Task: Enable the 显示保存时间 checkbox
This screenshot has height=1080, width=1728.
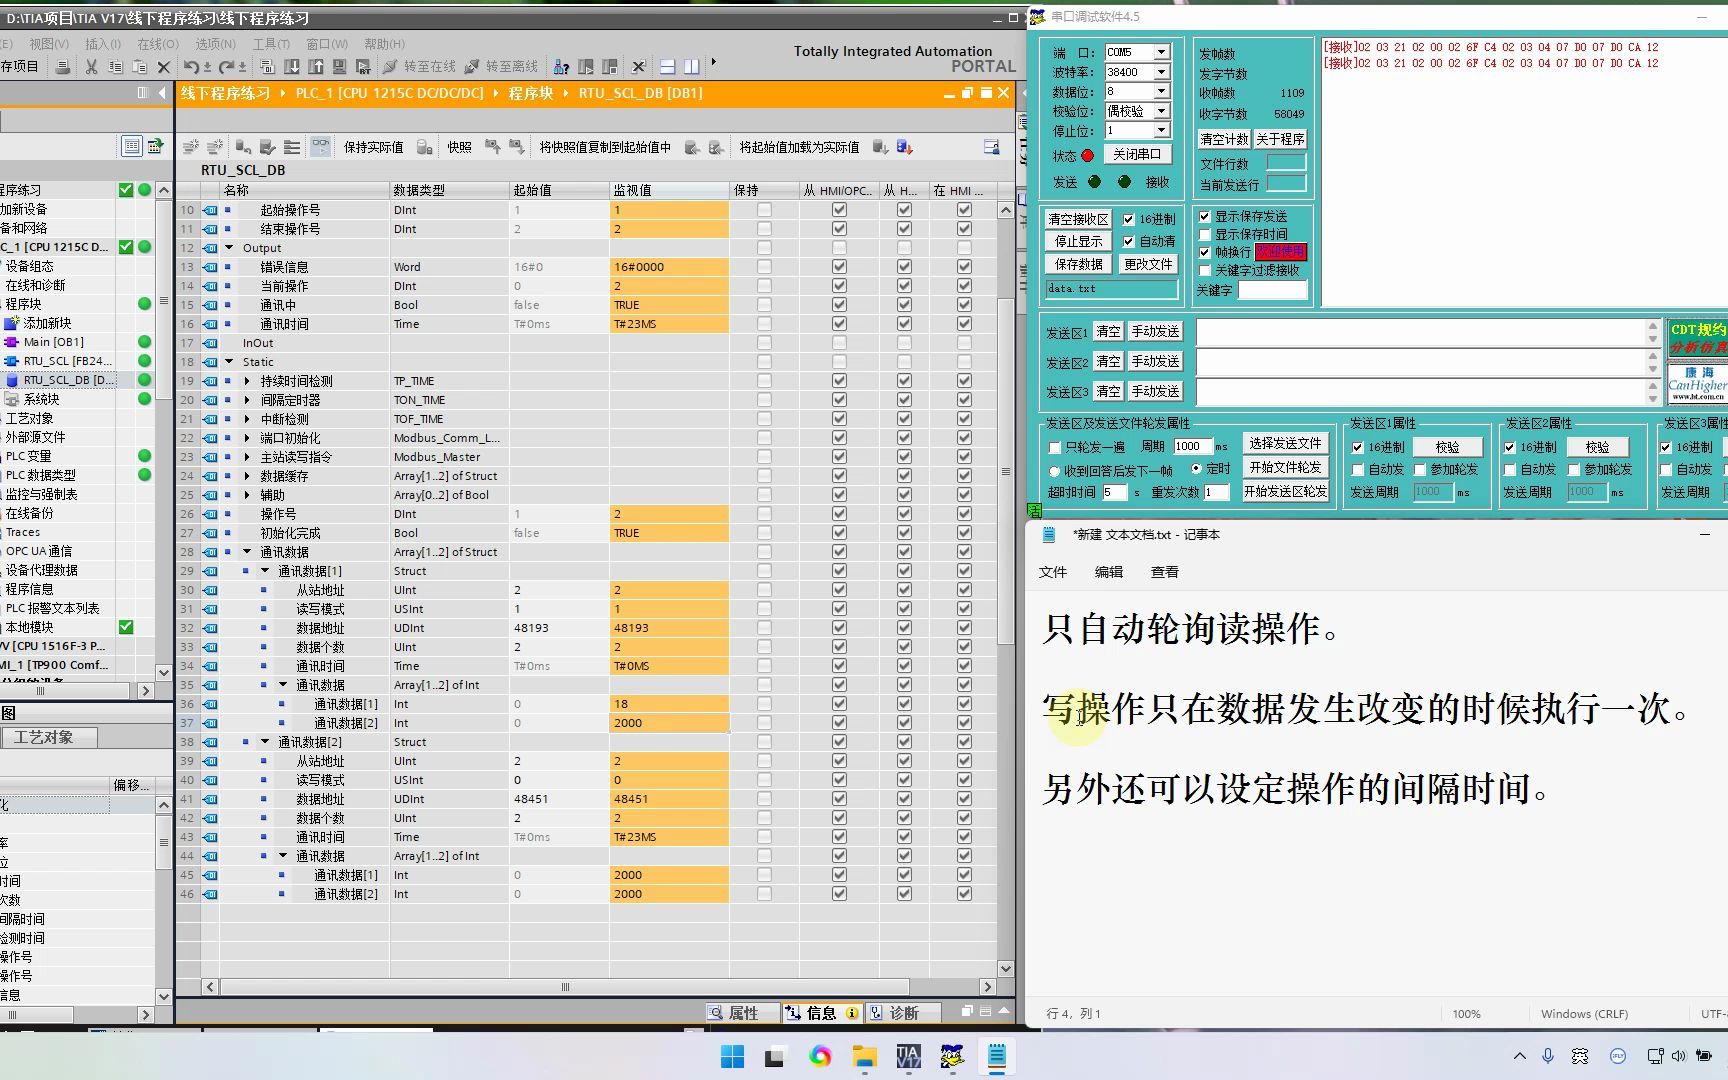Action: click(x=1205, y=233)
